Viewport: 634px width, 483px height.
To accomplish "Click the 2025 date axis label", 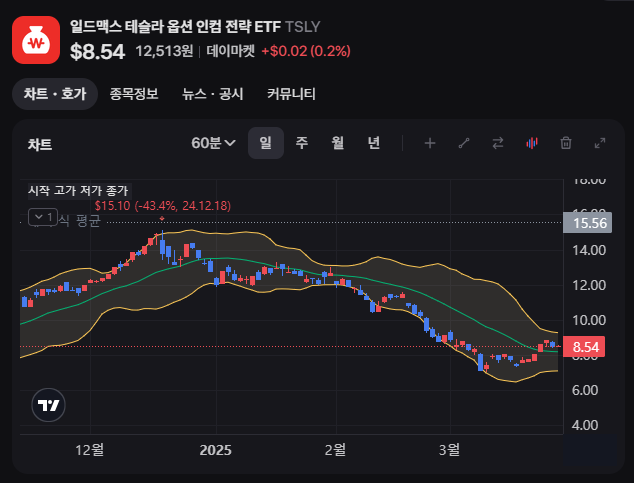I will pyautogui.click(x=216, y=450).
